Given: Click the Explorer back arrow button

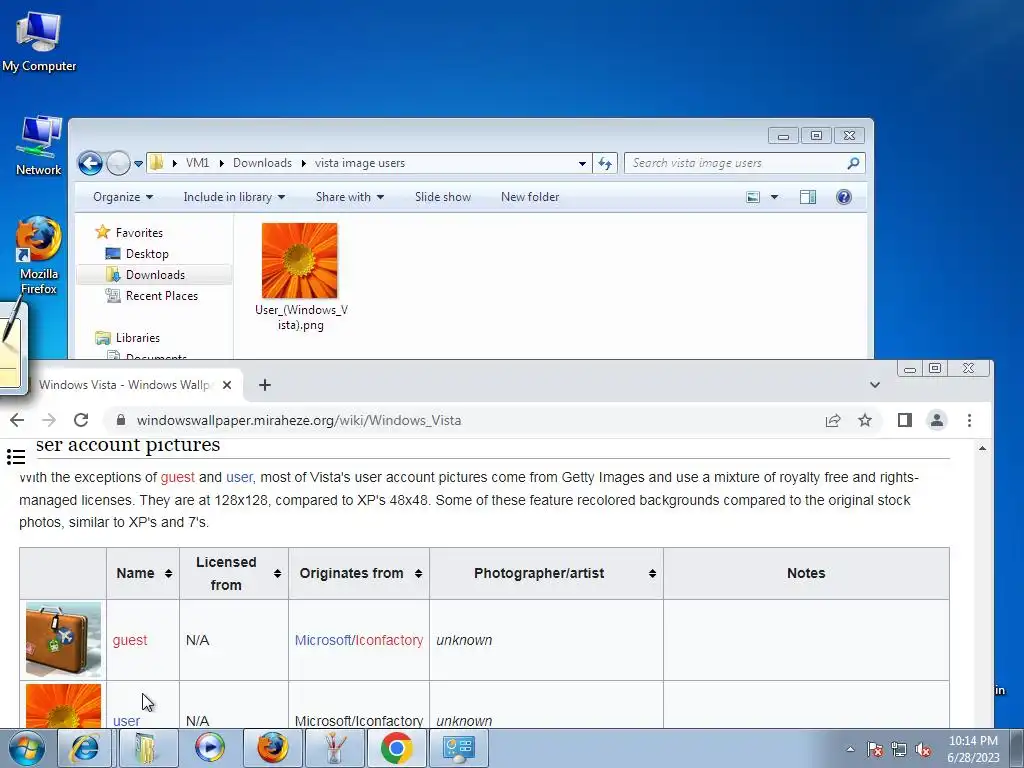Looking at the screenshot, I should click(x=90, y=163).
